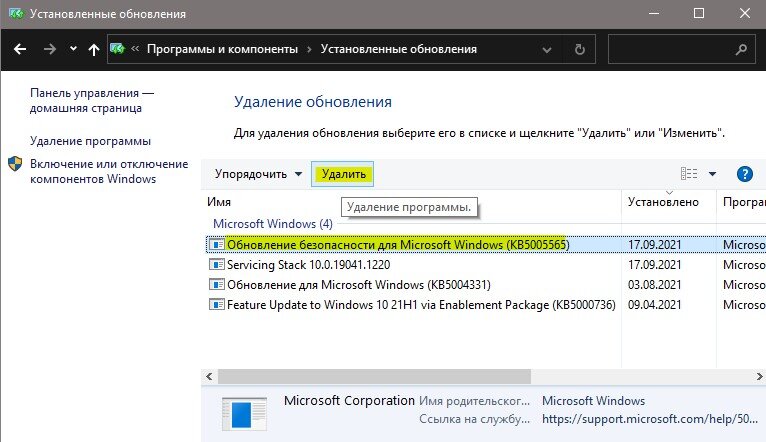Viewport: 766px width, 442px height.
Task: Go up one level with up arrow
Action: 94,49
